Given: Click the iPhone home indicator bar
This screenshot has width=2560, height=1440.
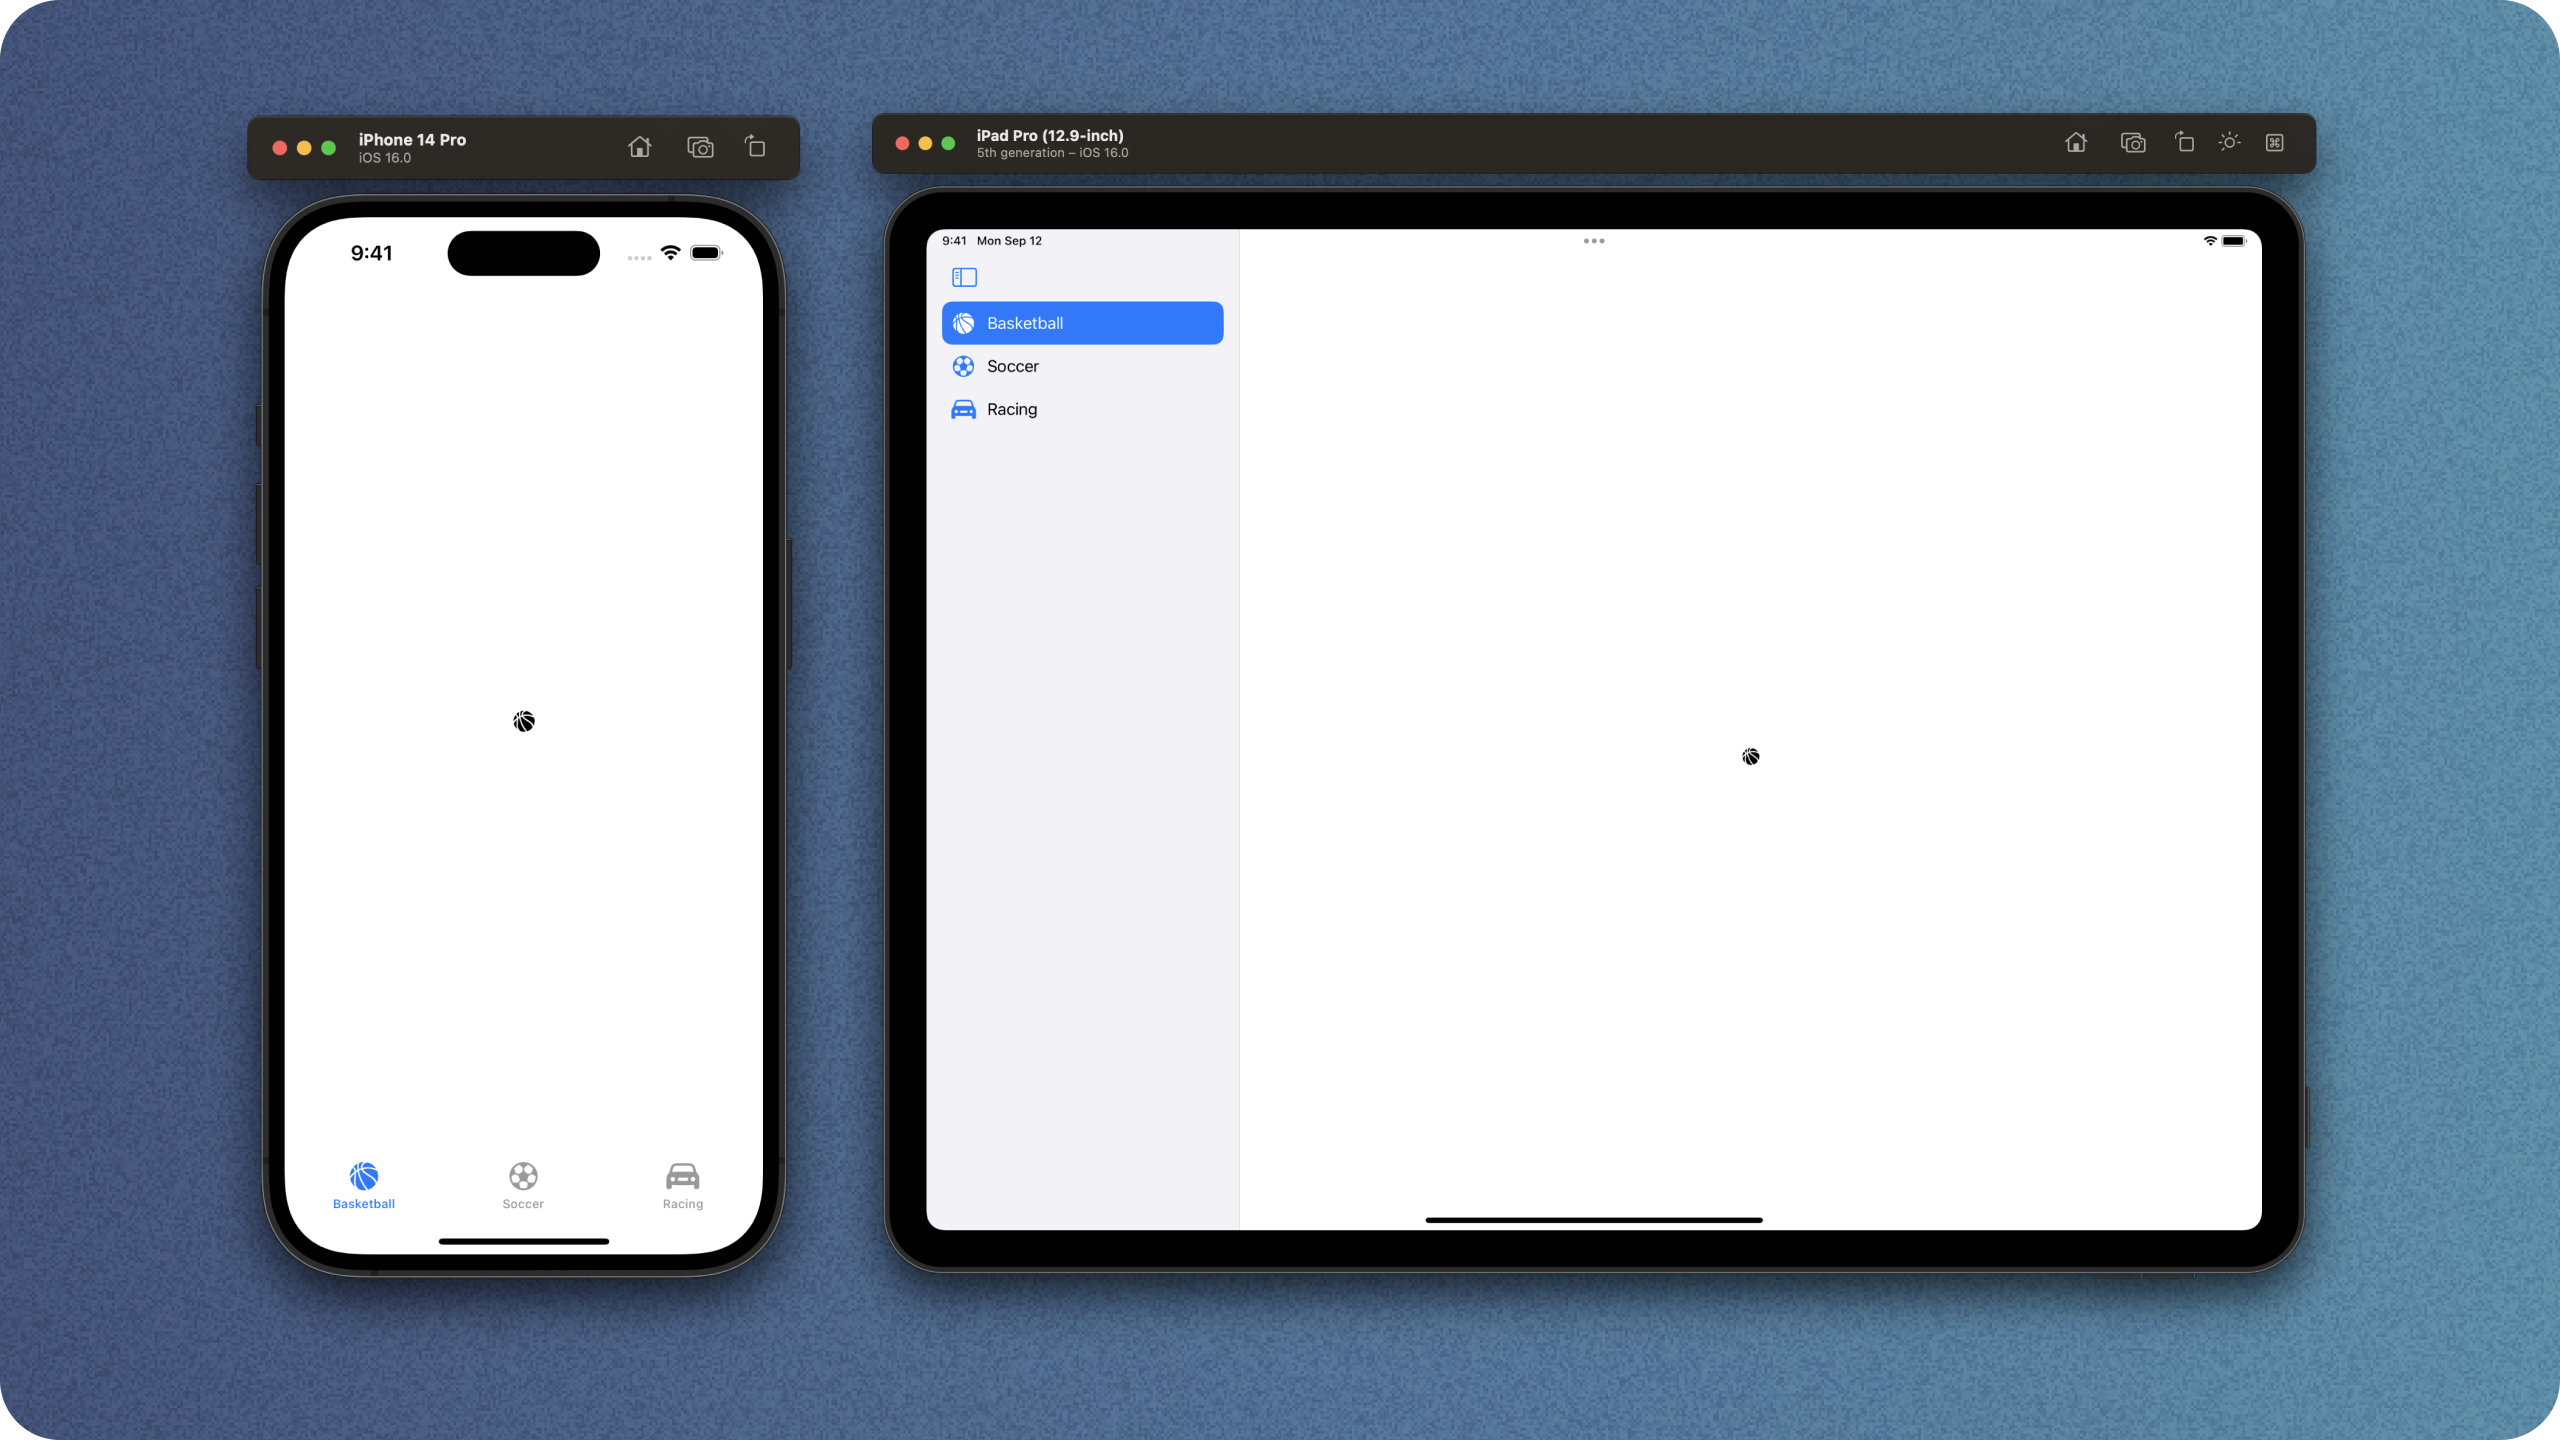Looking at the screenshot, I should point(523,1241).
